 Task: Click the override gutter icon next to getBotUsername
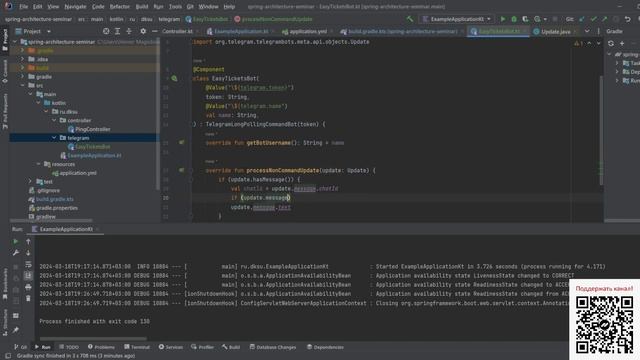(x=181, y=142)
